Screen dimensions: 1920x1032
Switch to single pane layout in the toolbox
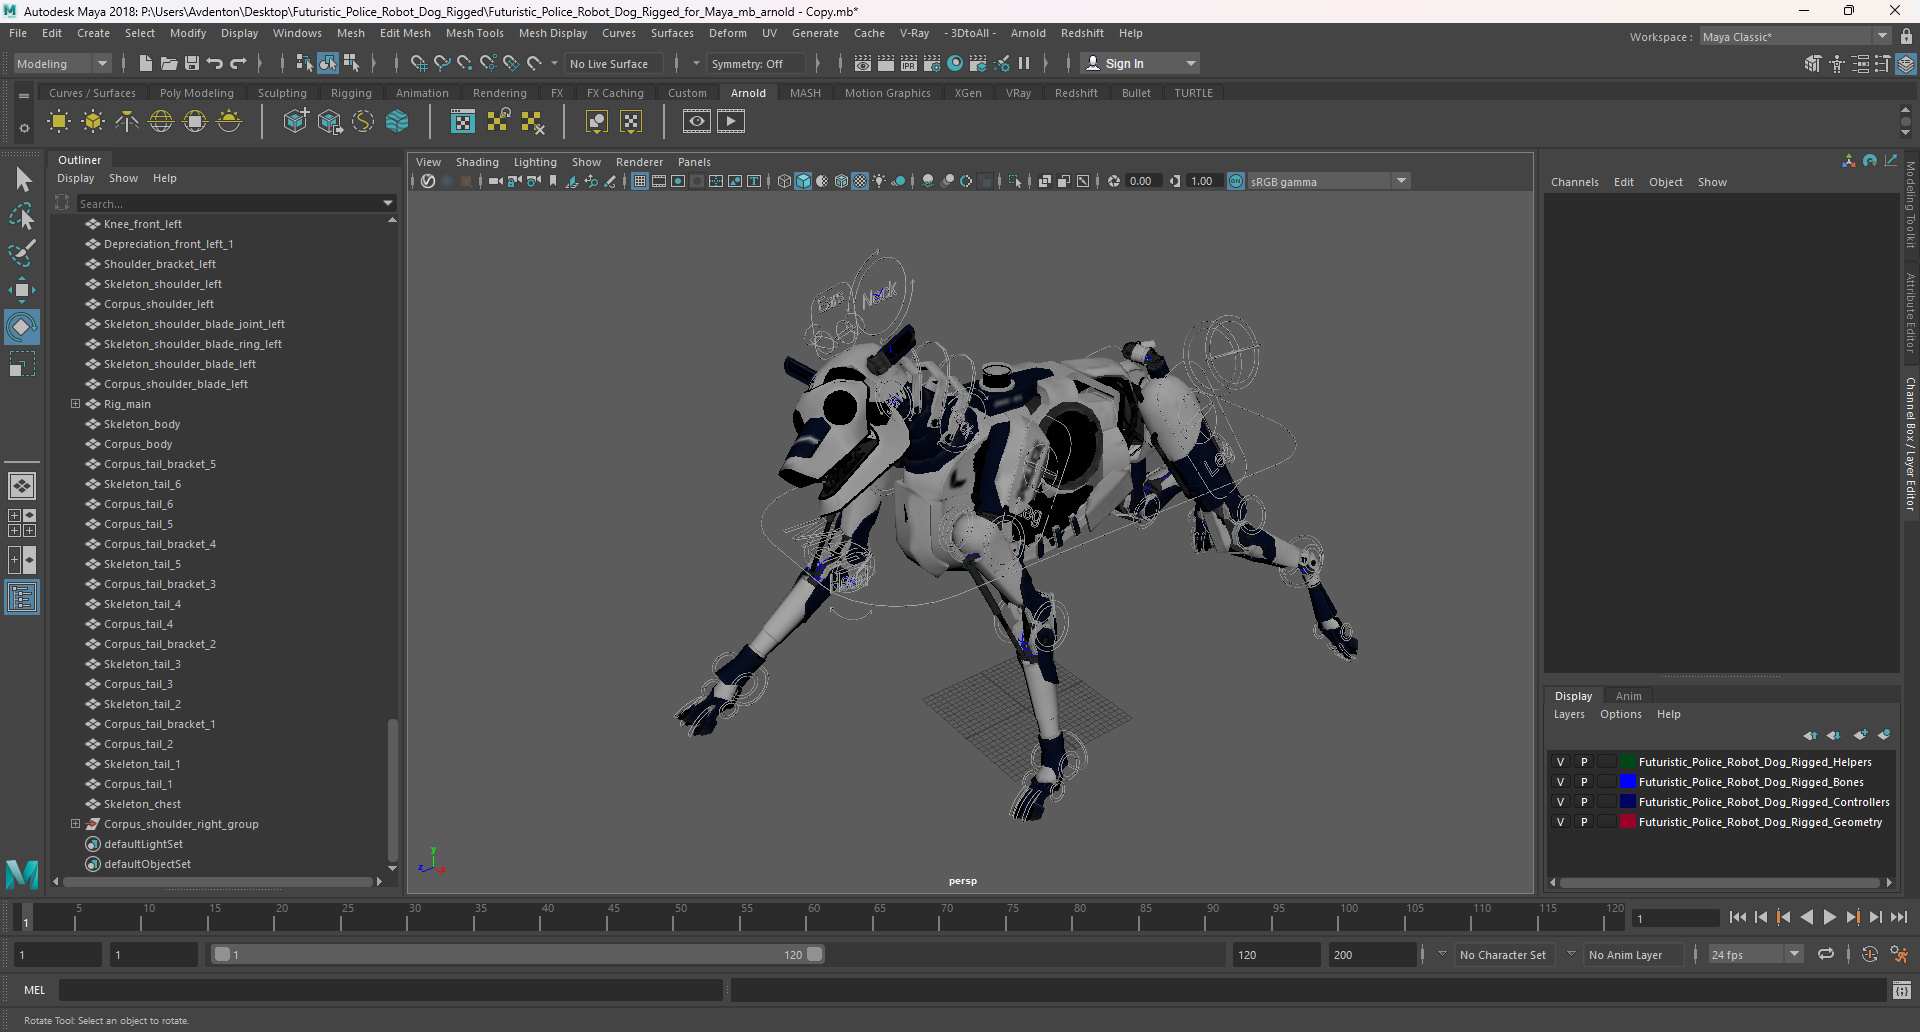pos(22,486)
